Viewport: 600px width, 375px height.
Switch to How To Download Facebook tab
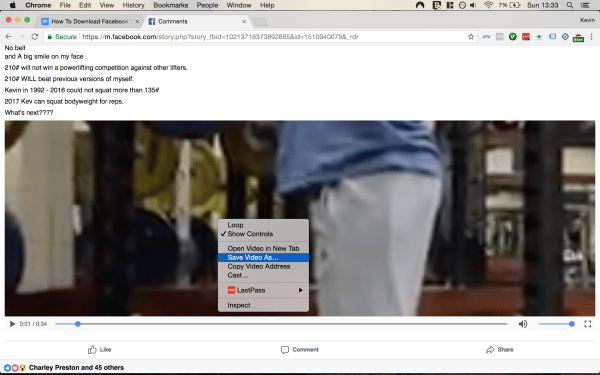click(90, 21)
